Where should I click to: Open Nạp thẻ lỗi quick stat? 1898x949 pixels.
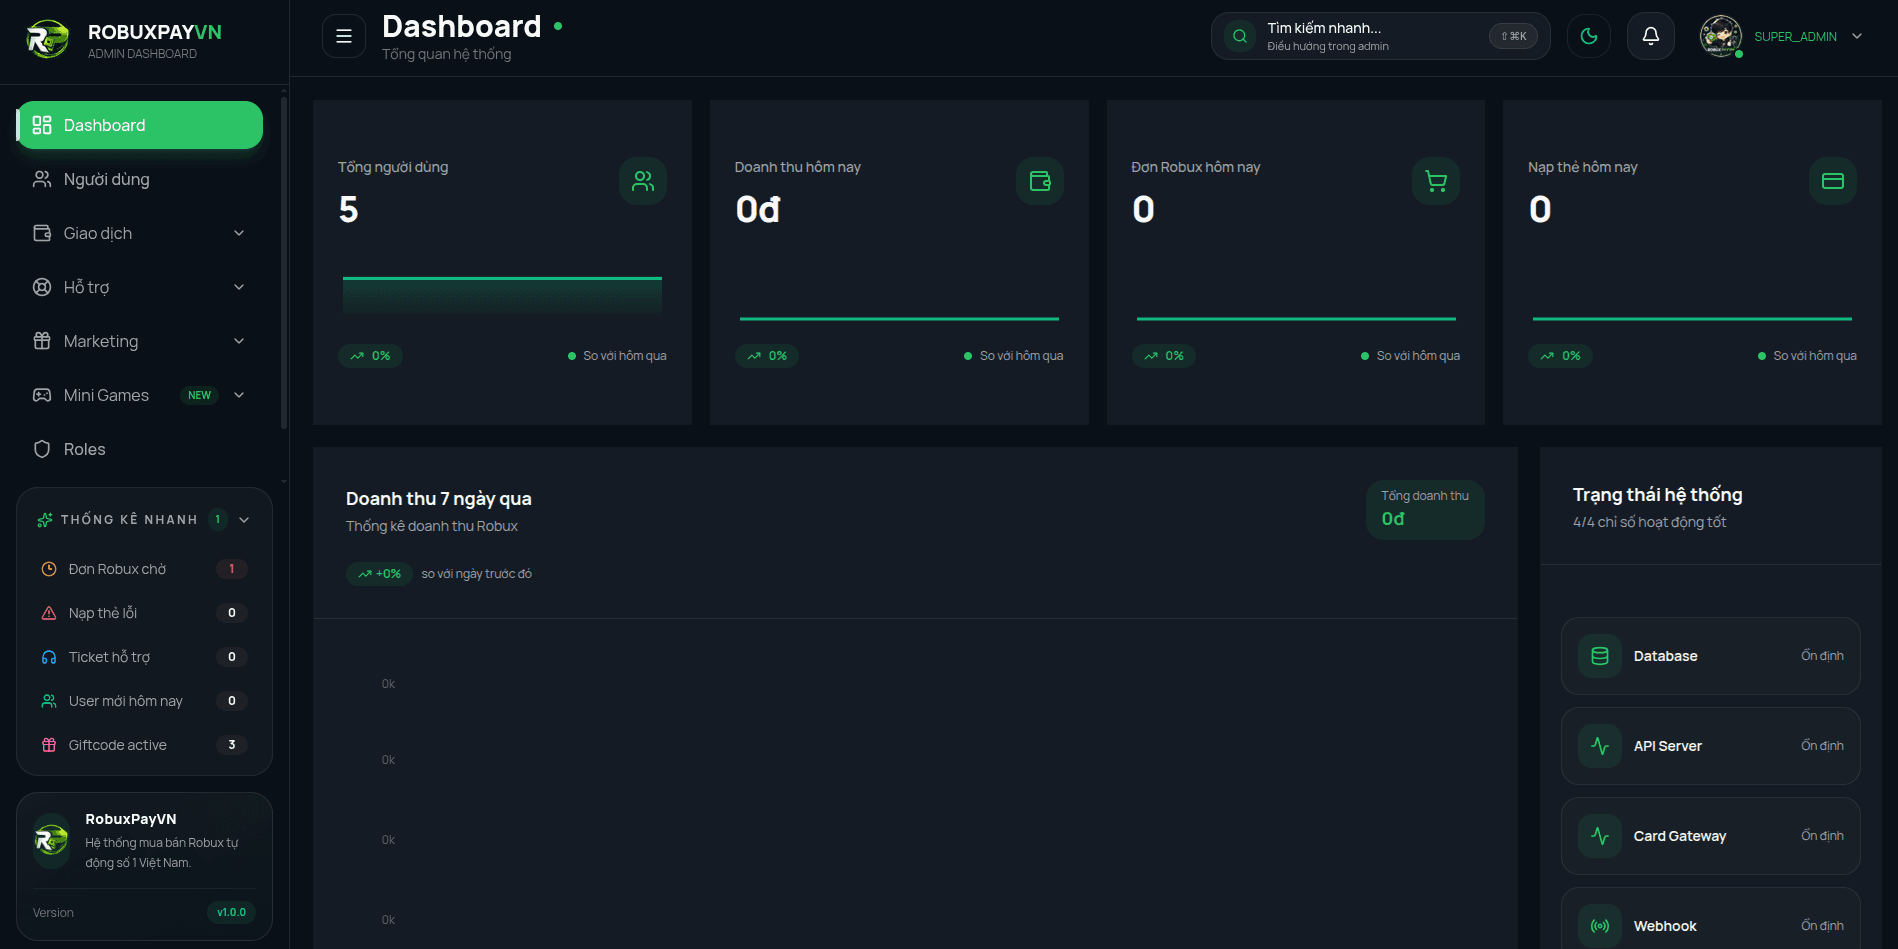click(144, 613)
